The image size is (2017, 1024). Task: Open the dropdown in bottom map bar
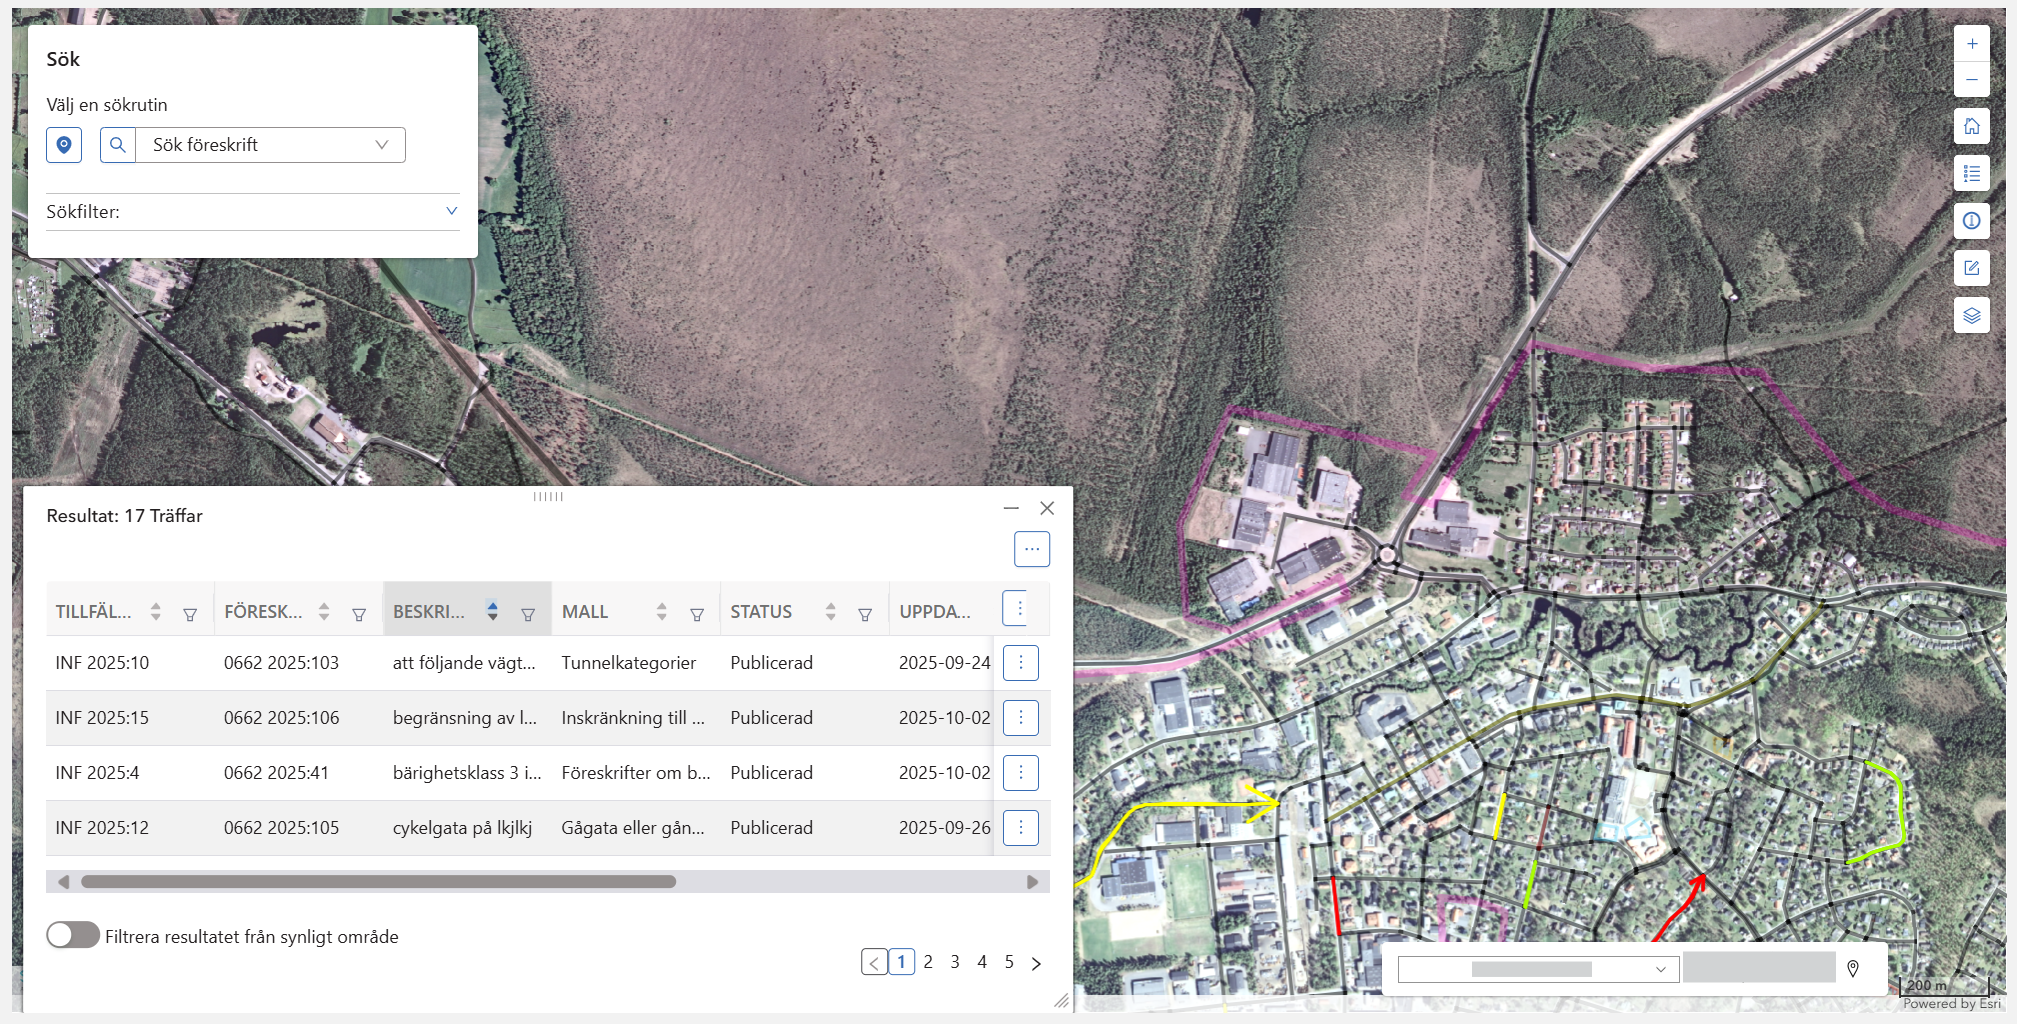pyautogui.click(x=1537, y=969)
